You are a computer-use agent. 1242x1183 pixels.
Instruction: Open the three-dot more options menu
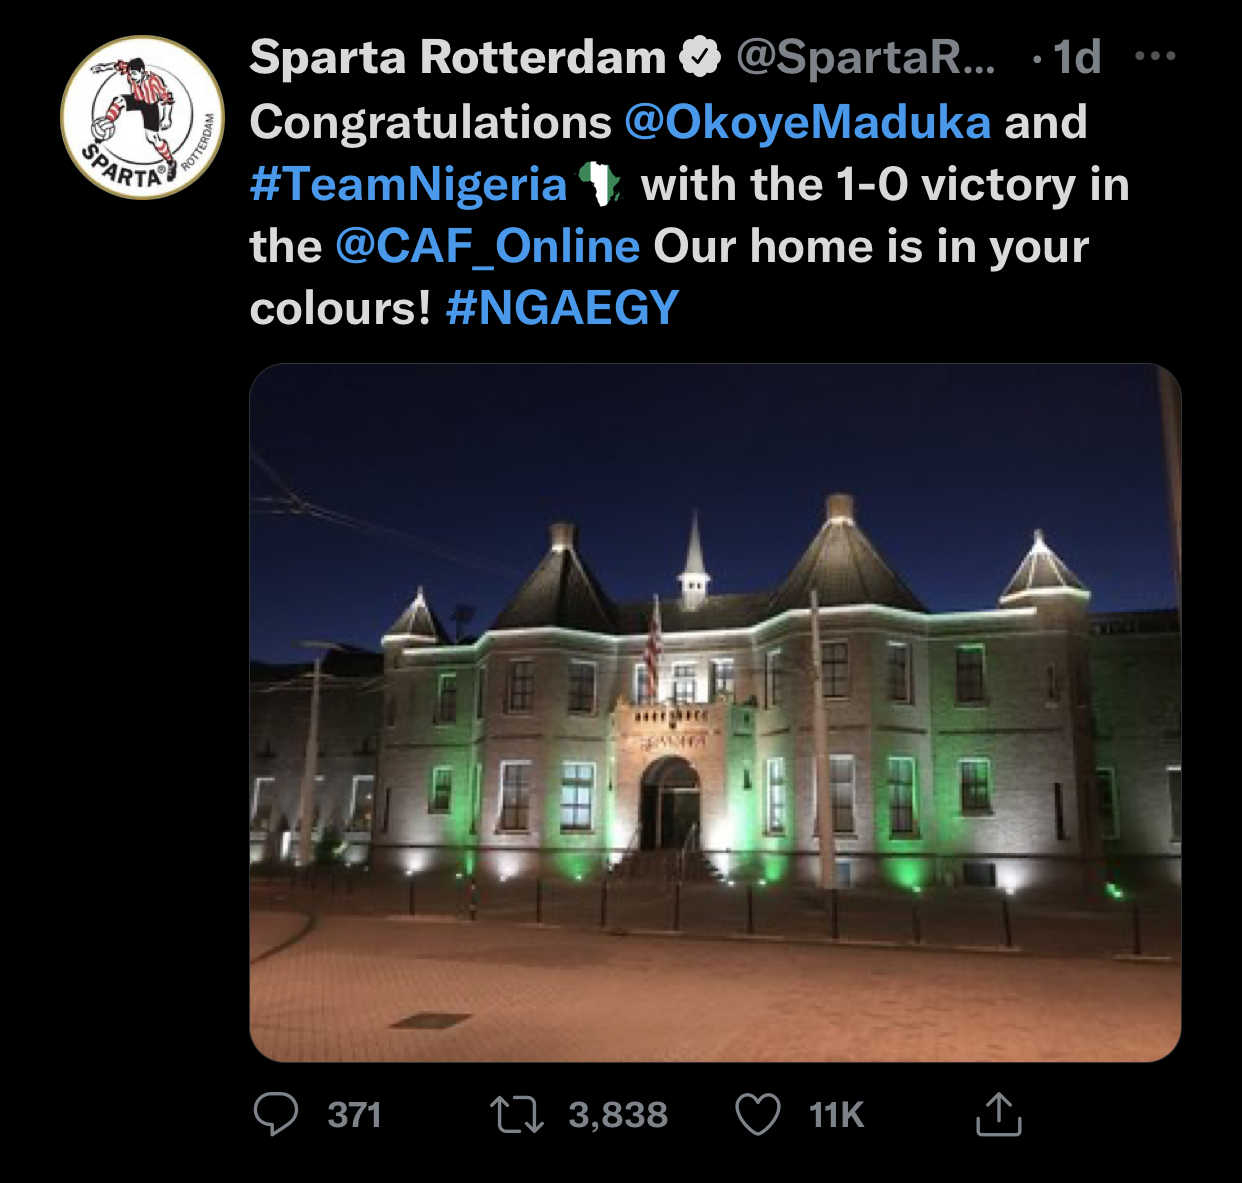pos(1155,57)
